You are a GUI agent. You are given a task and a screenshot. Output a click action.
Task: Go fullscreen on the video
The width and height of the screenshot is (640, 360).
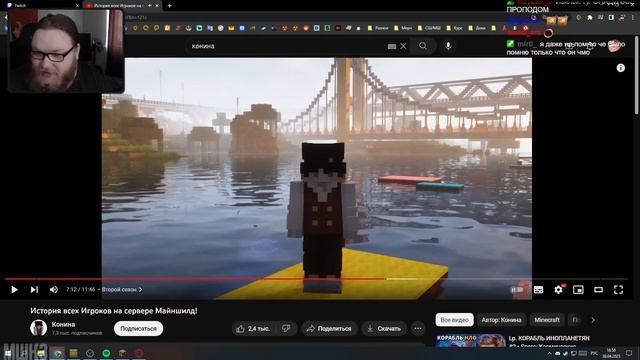click(618, 289)
